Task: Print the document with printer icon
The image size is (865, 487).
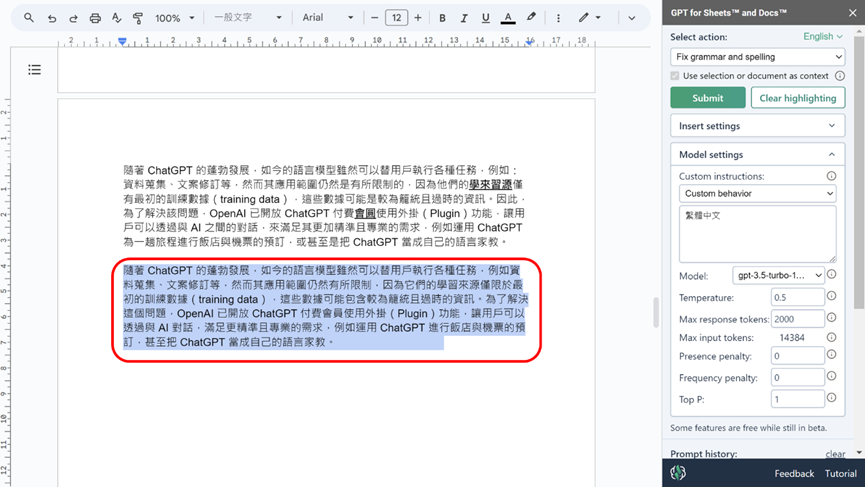Action: 95,18
